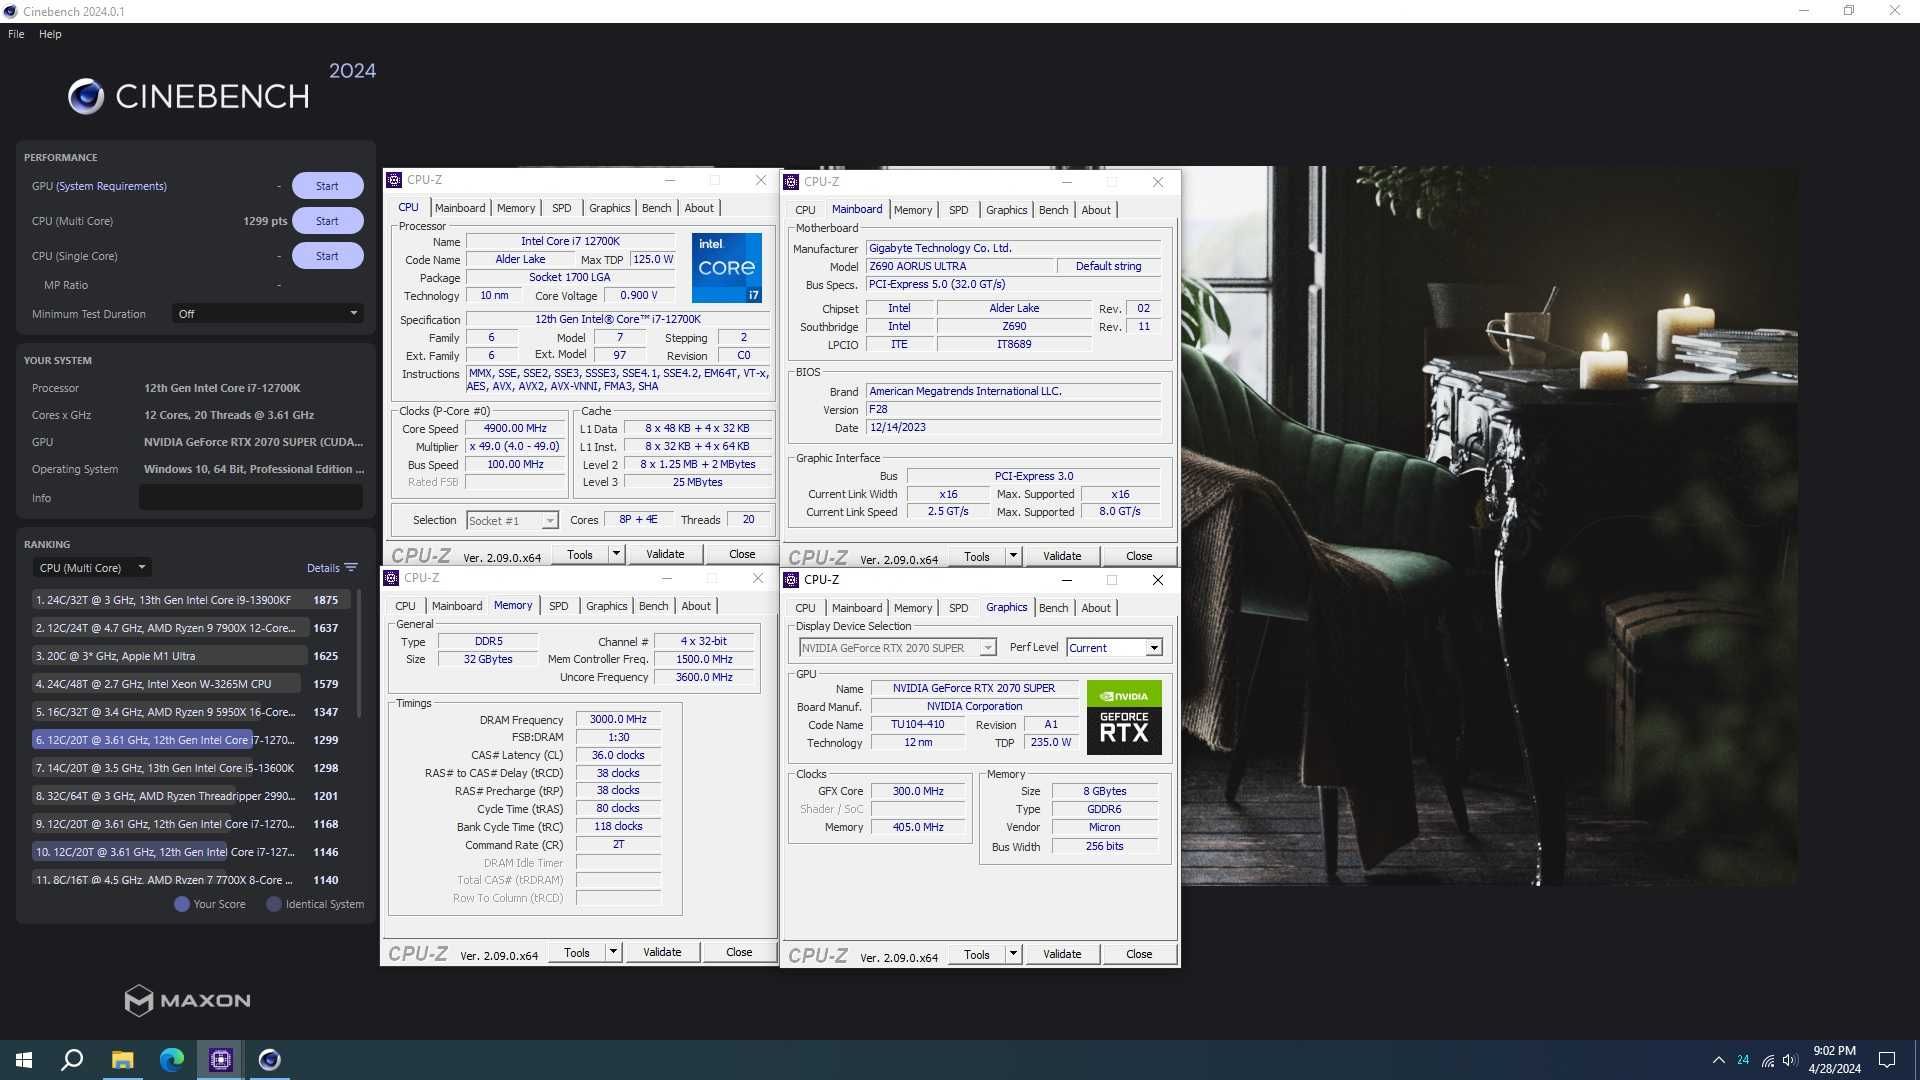Open the File menu in Cinebench
The image size is (1920, 1080).
tap(16, 34)
